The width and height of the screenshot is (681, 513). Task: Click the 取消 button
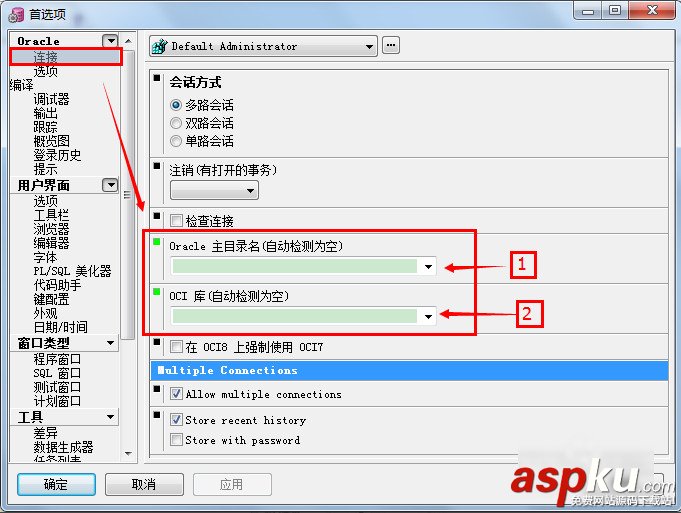144,484
